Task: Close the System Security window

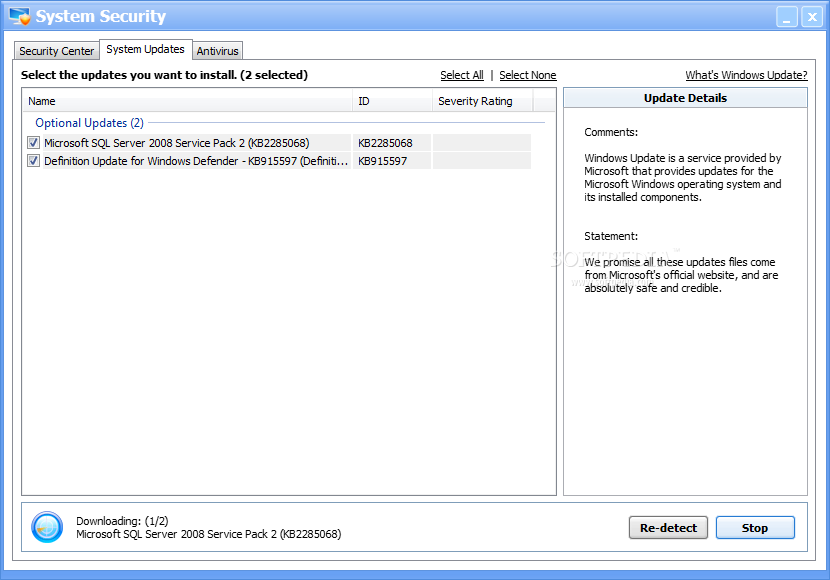Action: (811, 17)
